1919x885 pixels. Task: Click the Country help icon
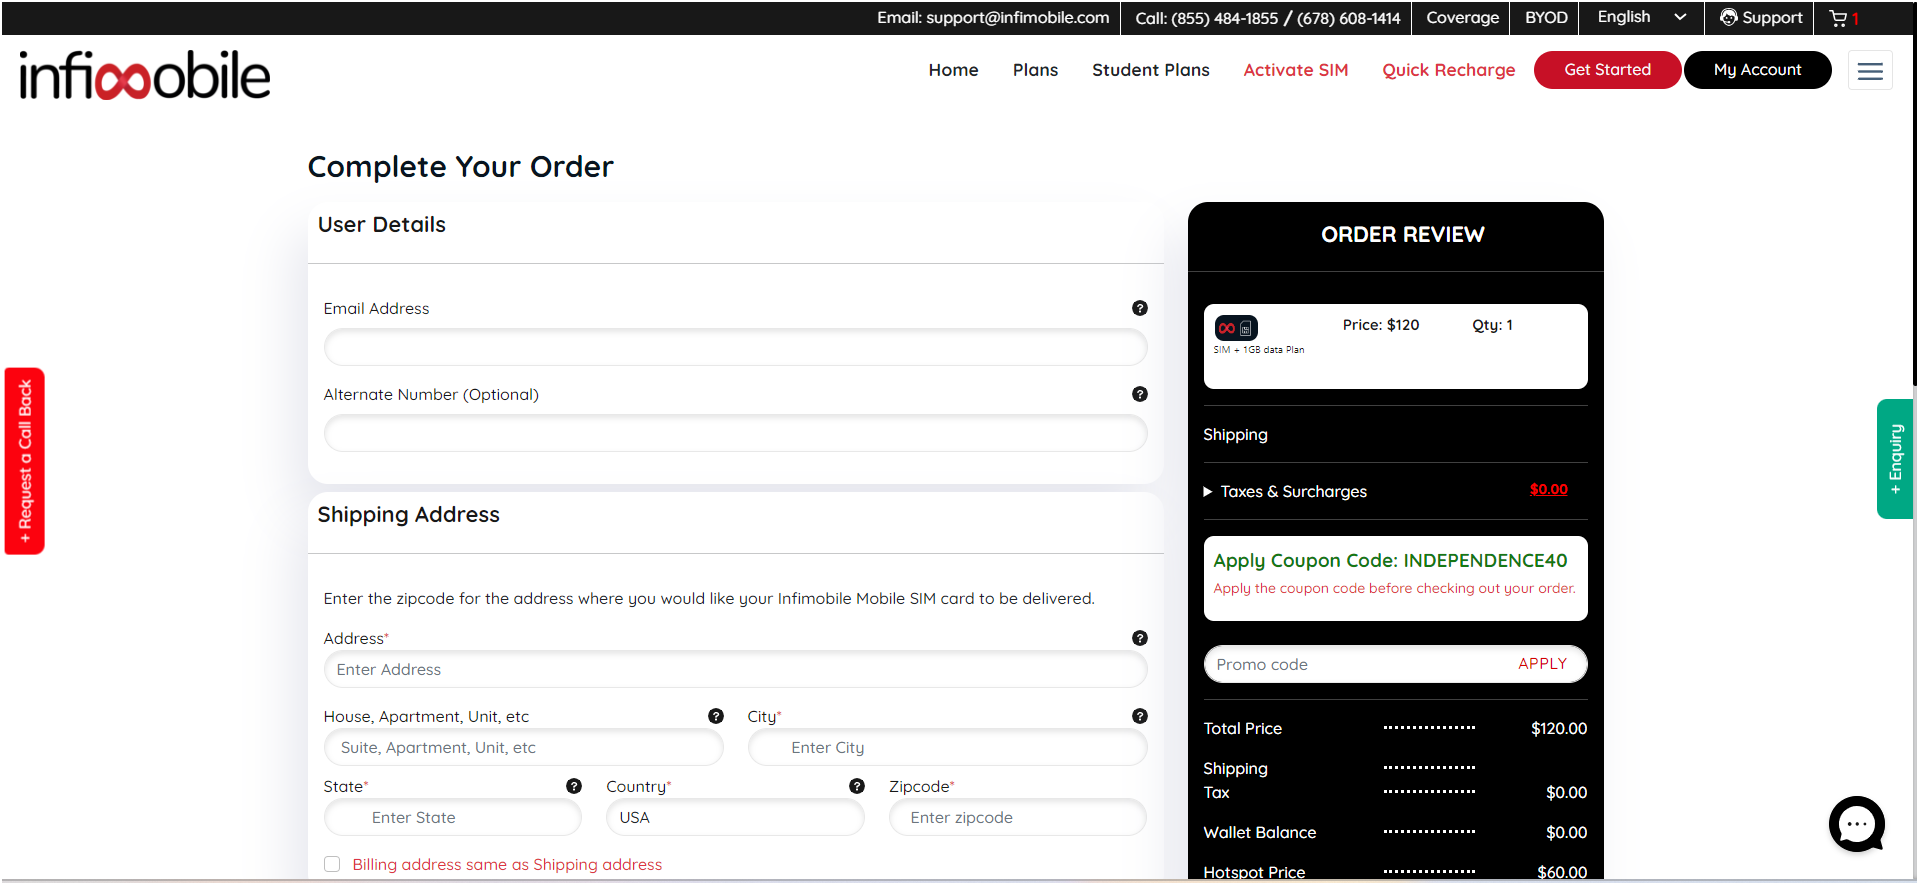coord(857,786)
